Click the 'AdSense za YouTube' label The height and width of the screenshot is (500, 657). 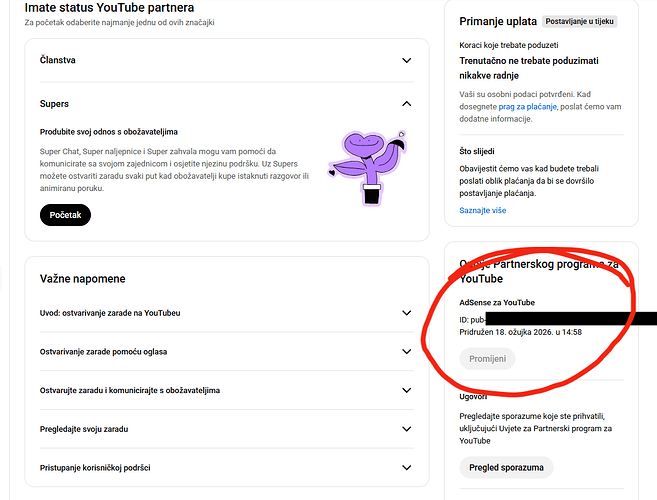tap(497, 302)
